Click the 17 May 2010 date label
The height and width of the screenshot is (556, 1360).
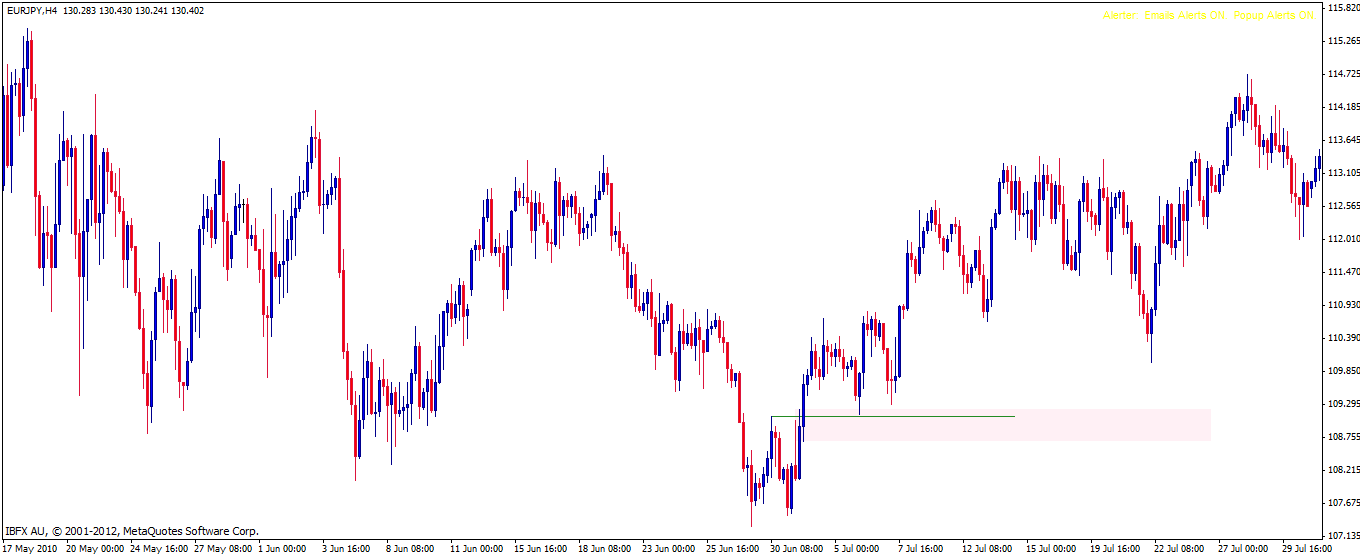pyautogui.click(x=31, y=549)
